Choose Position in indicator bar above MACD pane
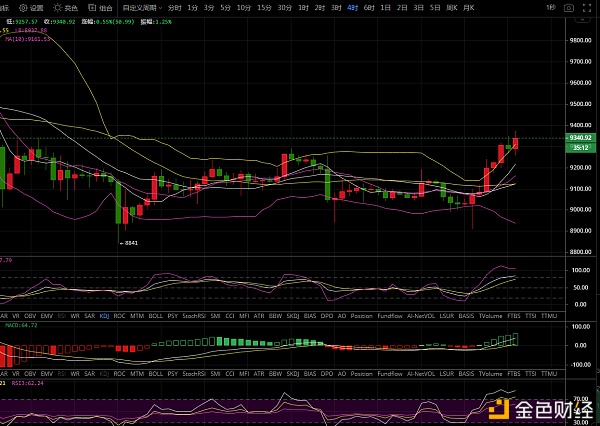 coord(362,316)
